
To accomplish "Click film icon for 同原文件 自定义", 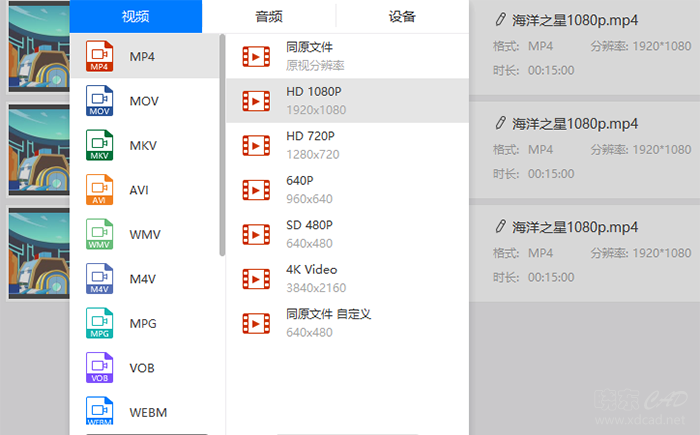I will tap(256, 323).
